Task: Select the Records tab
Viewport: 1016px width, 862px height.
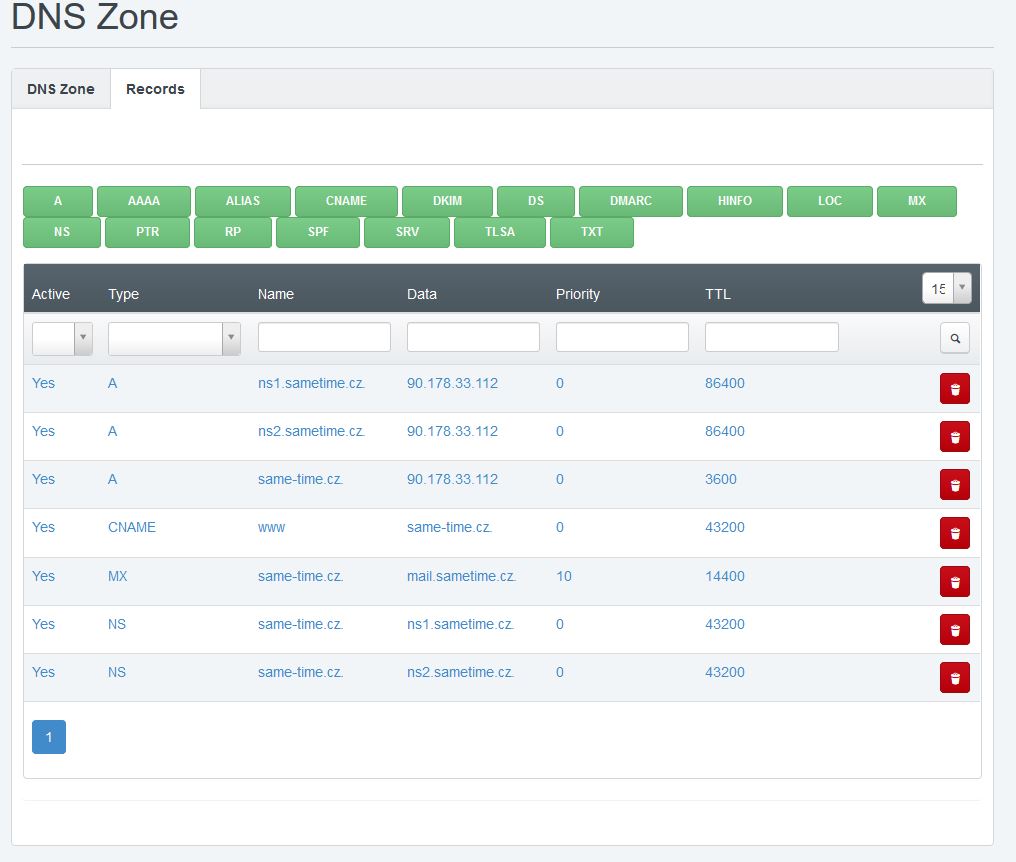Action: pyautogui.click(x=155, y=89)
